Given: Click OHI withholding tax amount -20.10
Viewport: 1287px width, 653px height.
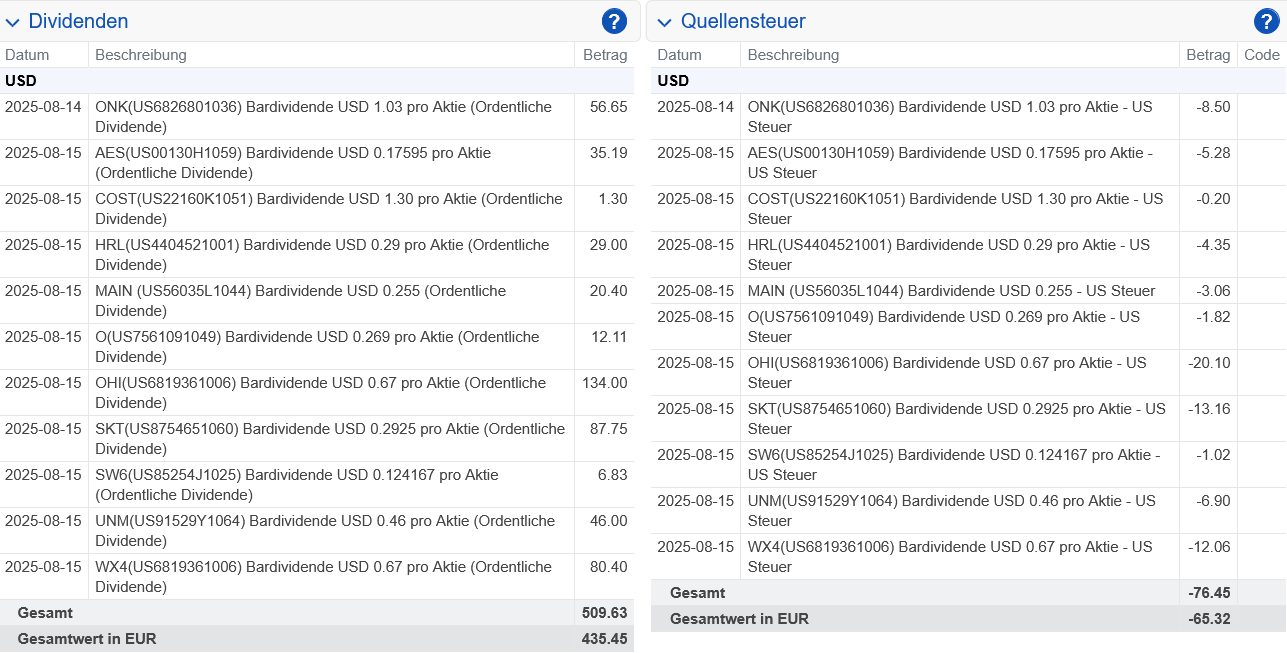Looking at the screenshot, I should pyautogui.click(x=1209, y=363).
